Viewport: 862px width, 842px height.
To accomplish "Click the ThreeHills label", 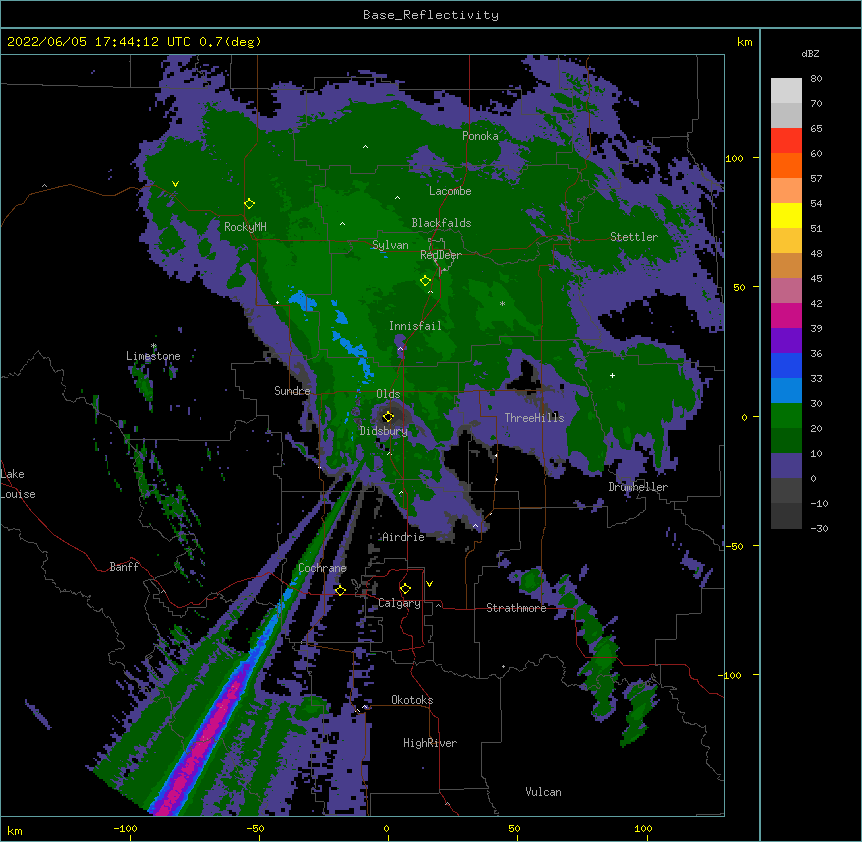I will (x=534, y=418).
